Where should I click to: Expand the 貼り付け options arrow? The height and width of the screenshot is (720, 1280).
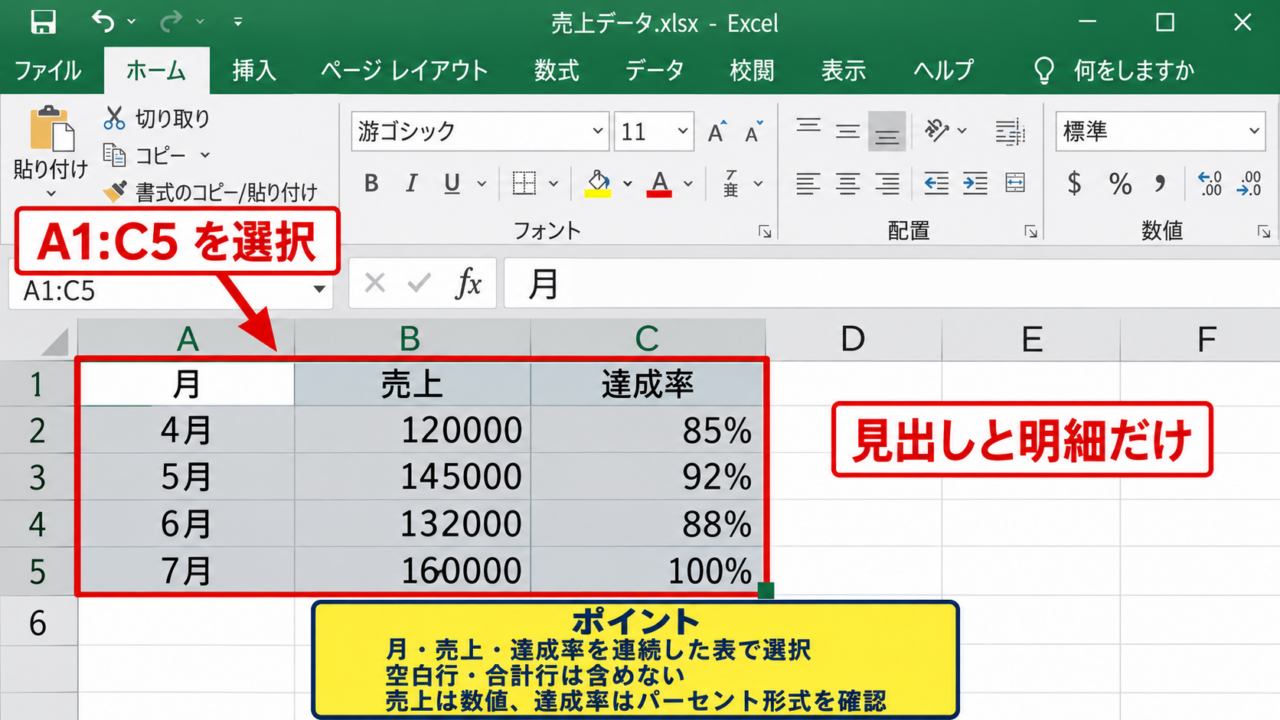coord(51,193)
